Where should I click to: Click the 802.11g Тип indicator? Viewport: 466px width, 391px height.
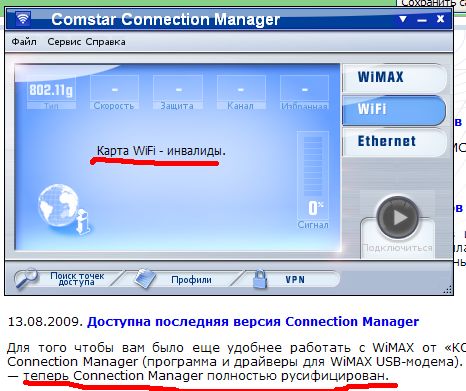click(x=51, y=93)
